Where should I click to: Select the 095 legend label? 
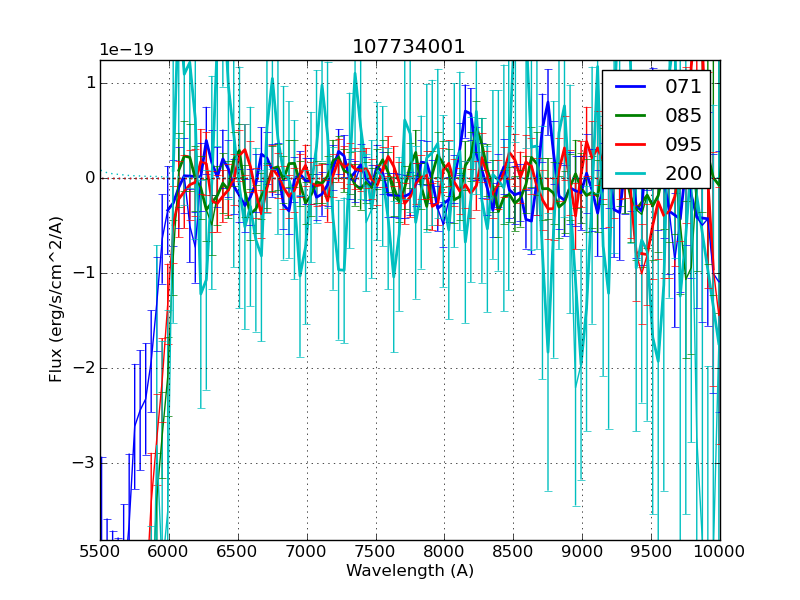pos(683,144)
